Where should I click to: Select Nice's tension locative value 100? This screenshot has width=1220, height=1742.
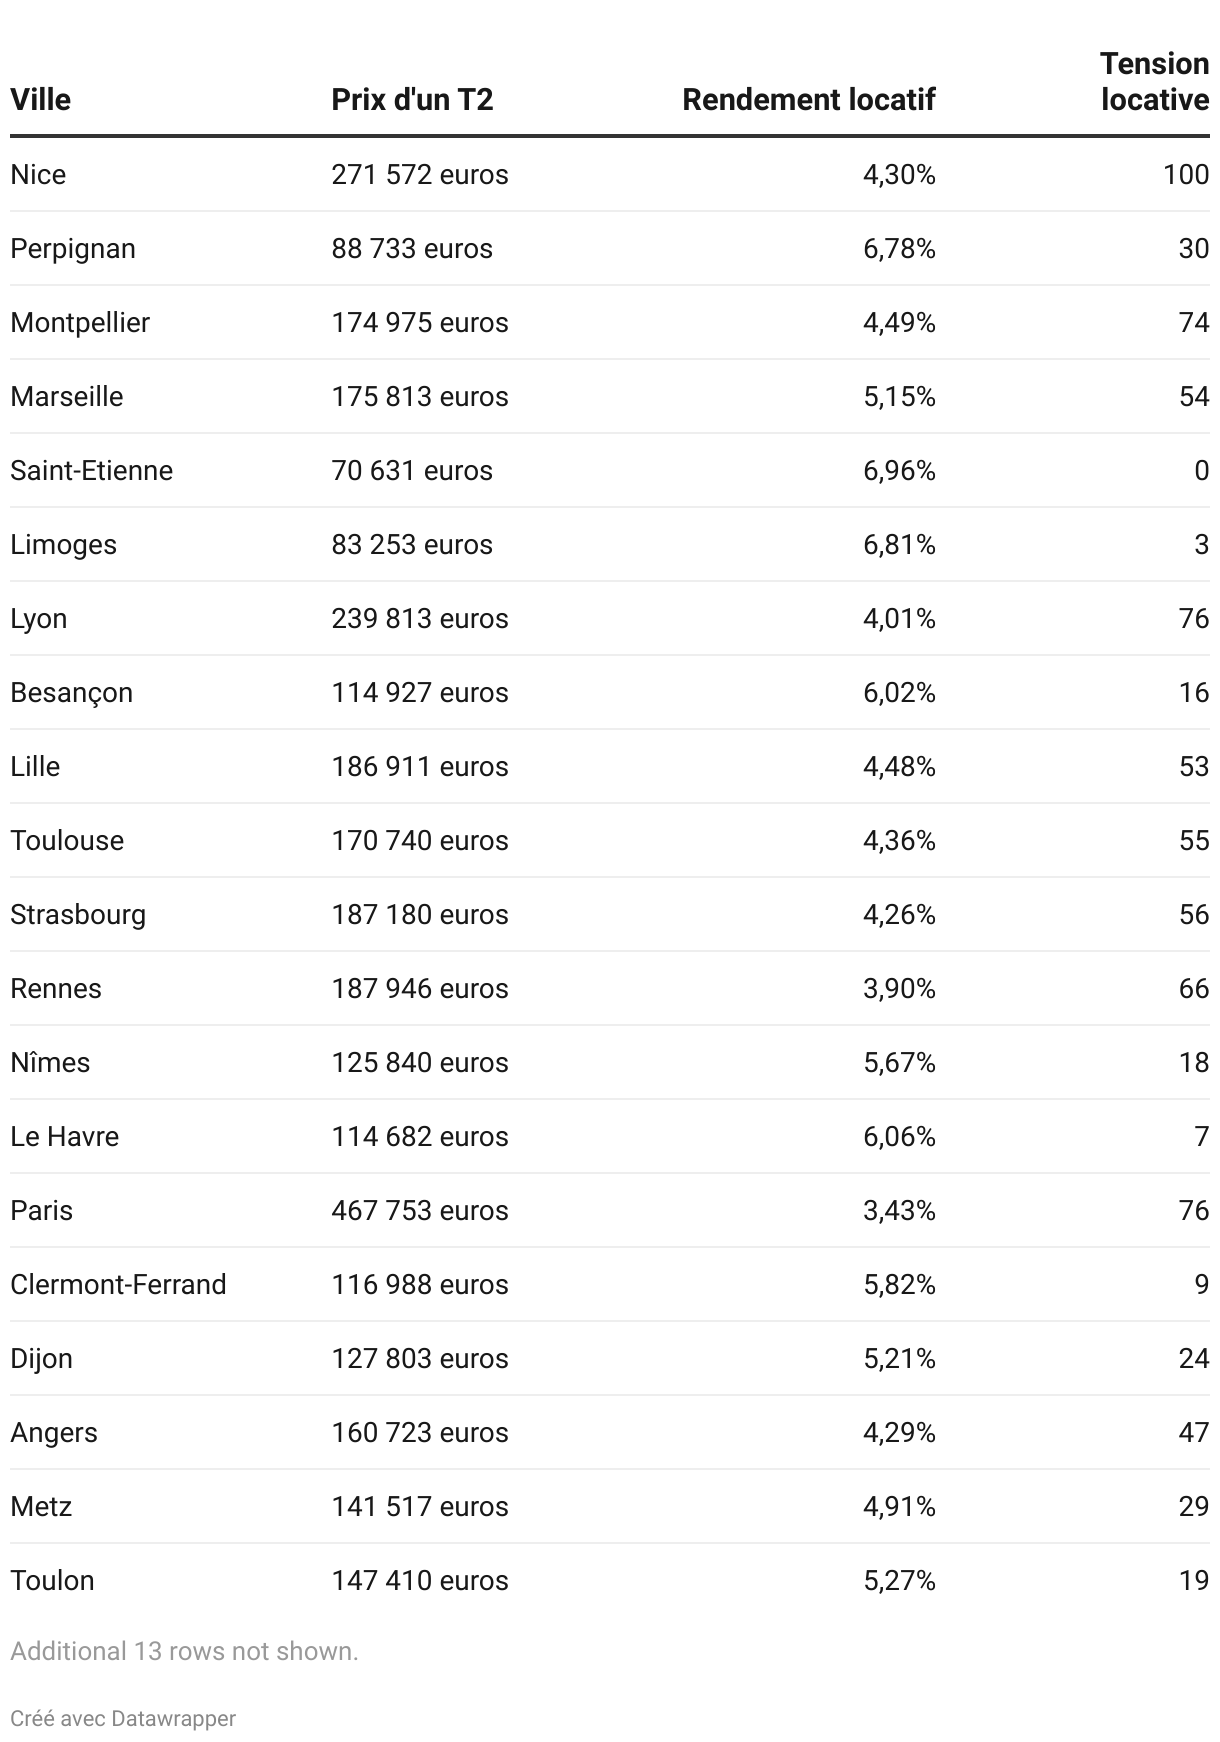pyautogui.click(x=1186, y=174)
